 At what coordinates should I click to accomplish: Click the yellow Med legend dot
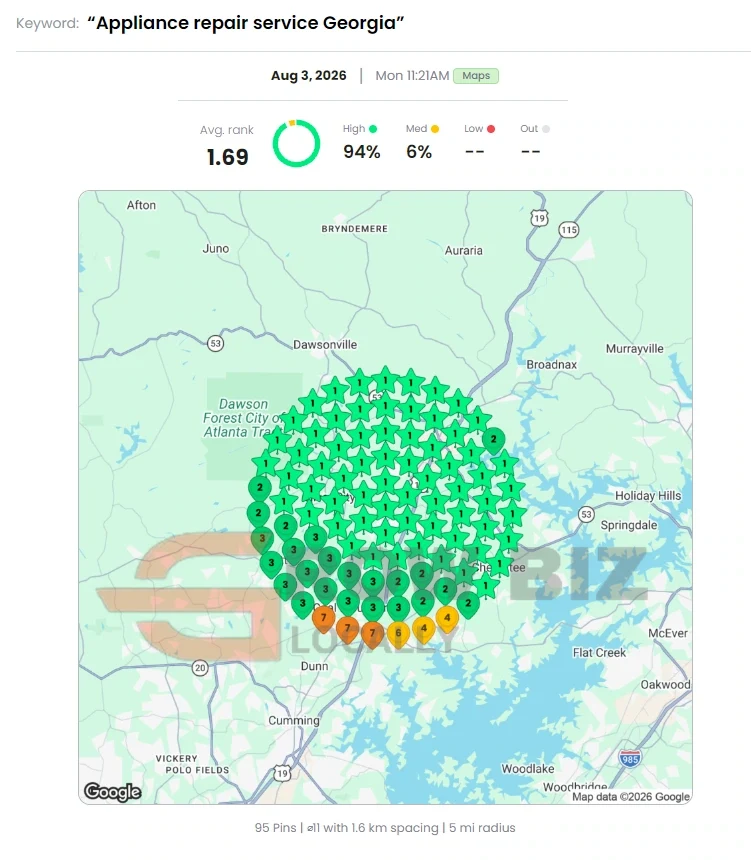tap(435, 129)
